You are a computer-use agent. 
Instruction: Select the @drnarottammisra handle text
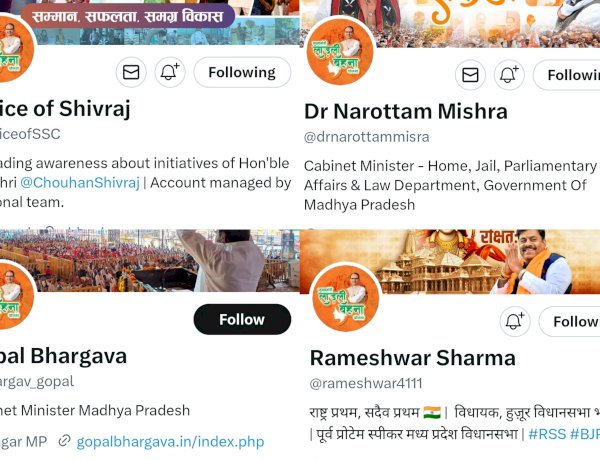(367, 137)
